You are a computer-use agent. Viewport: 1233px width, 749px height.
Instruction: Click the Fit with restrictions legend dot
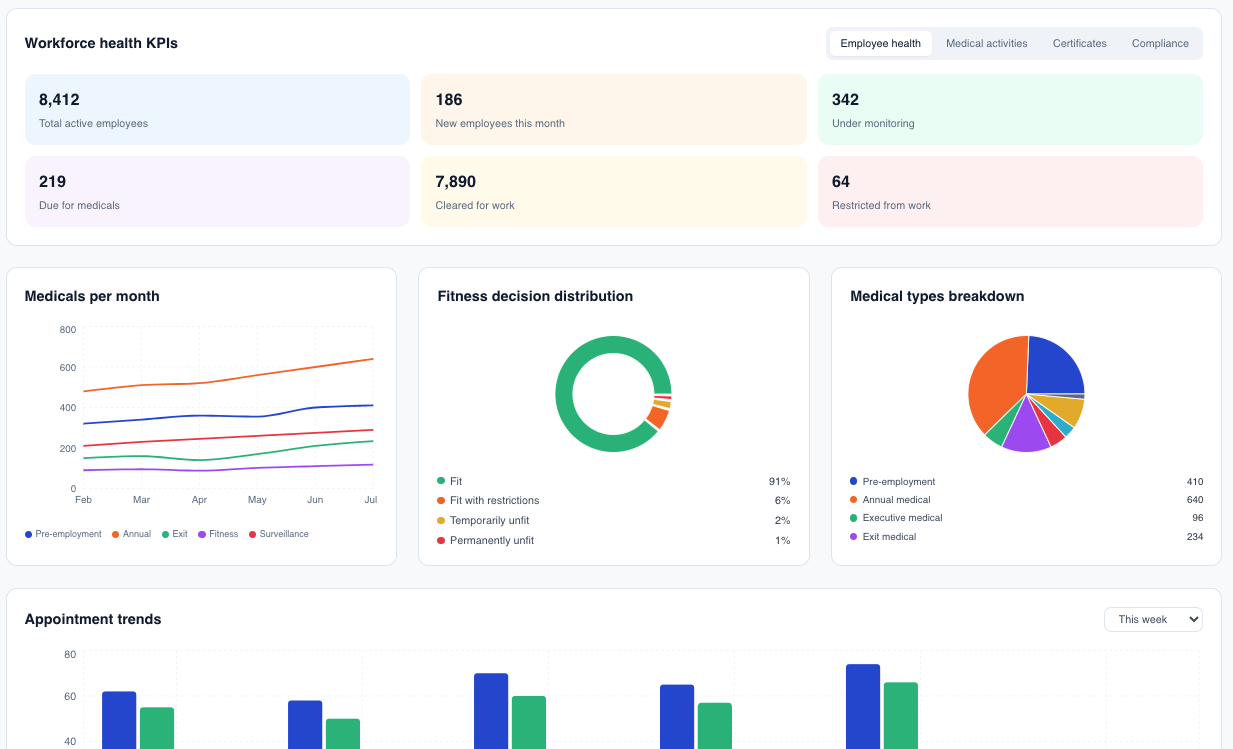[x=441, y=500]
